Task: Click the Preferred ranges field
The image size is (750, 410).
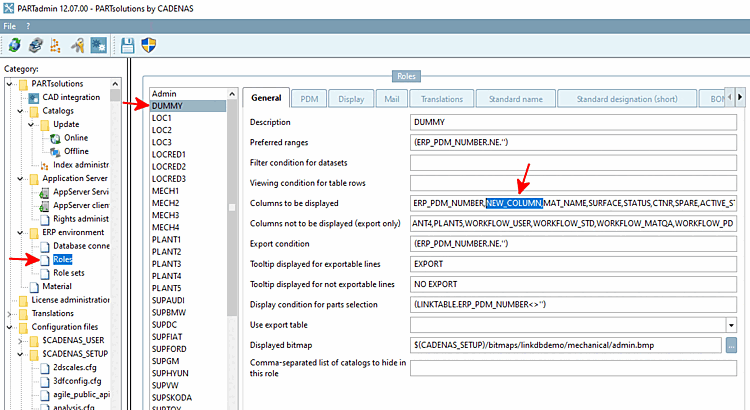Action: click(573, 143)
